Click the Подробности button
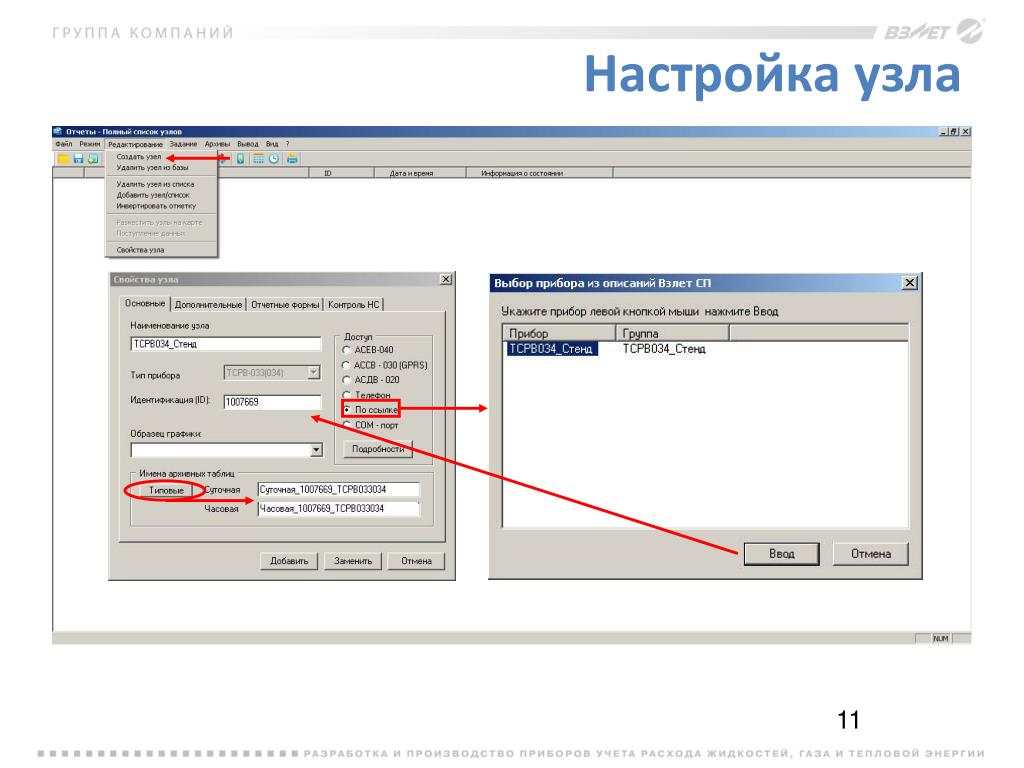Viewport: 1024px width, 768px height. point(378,449)
